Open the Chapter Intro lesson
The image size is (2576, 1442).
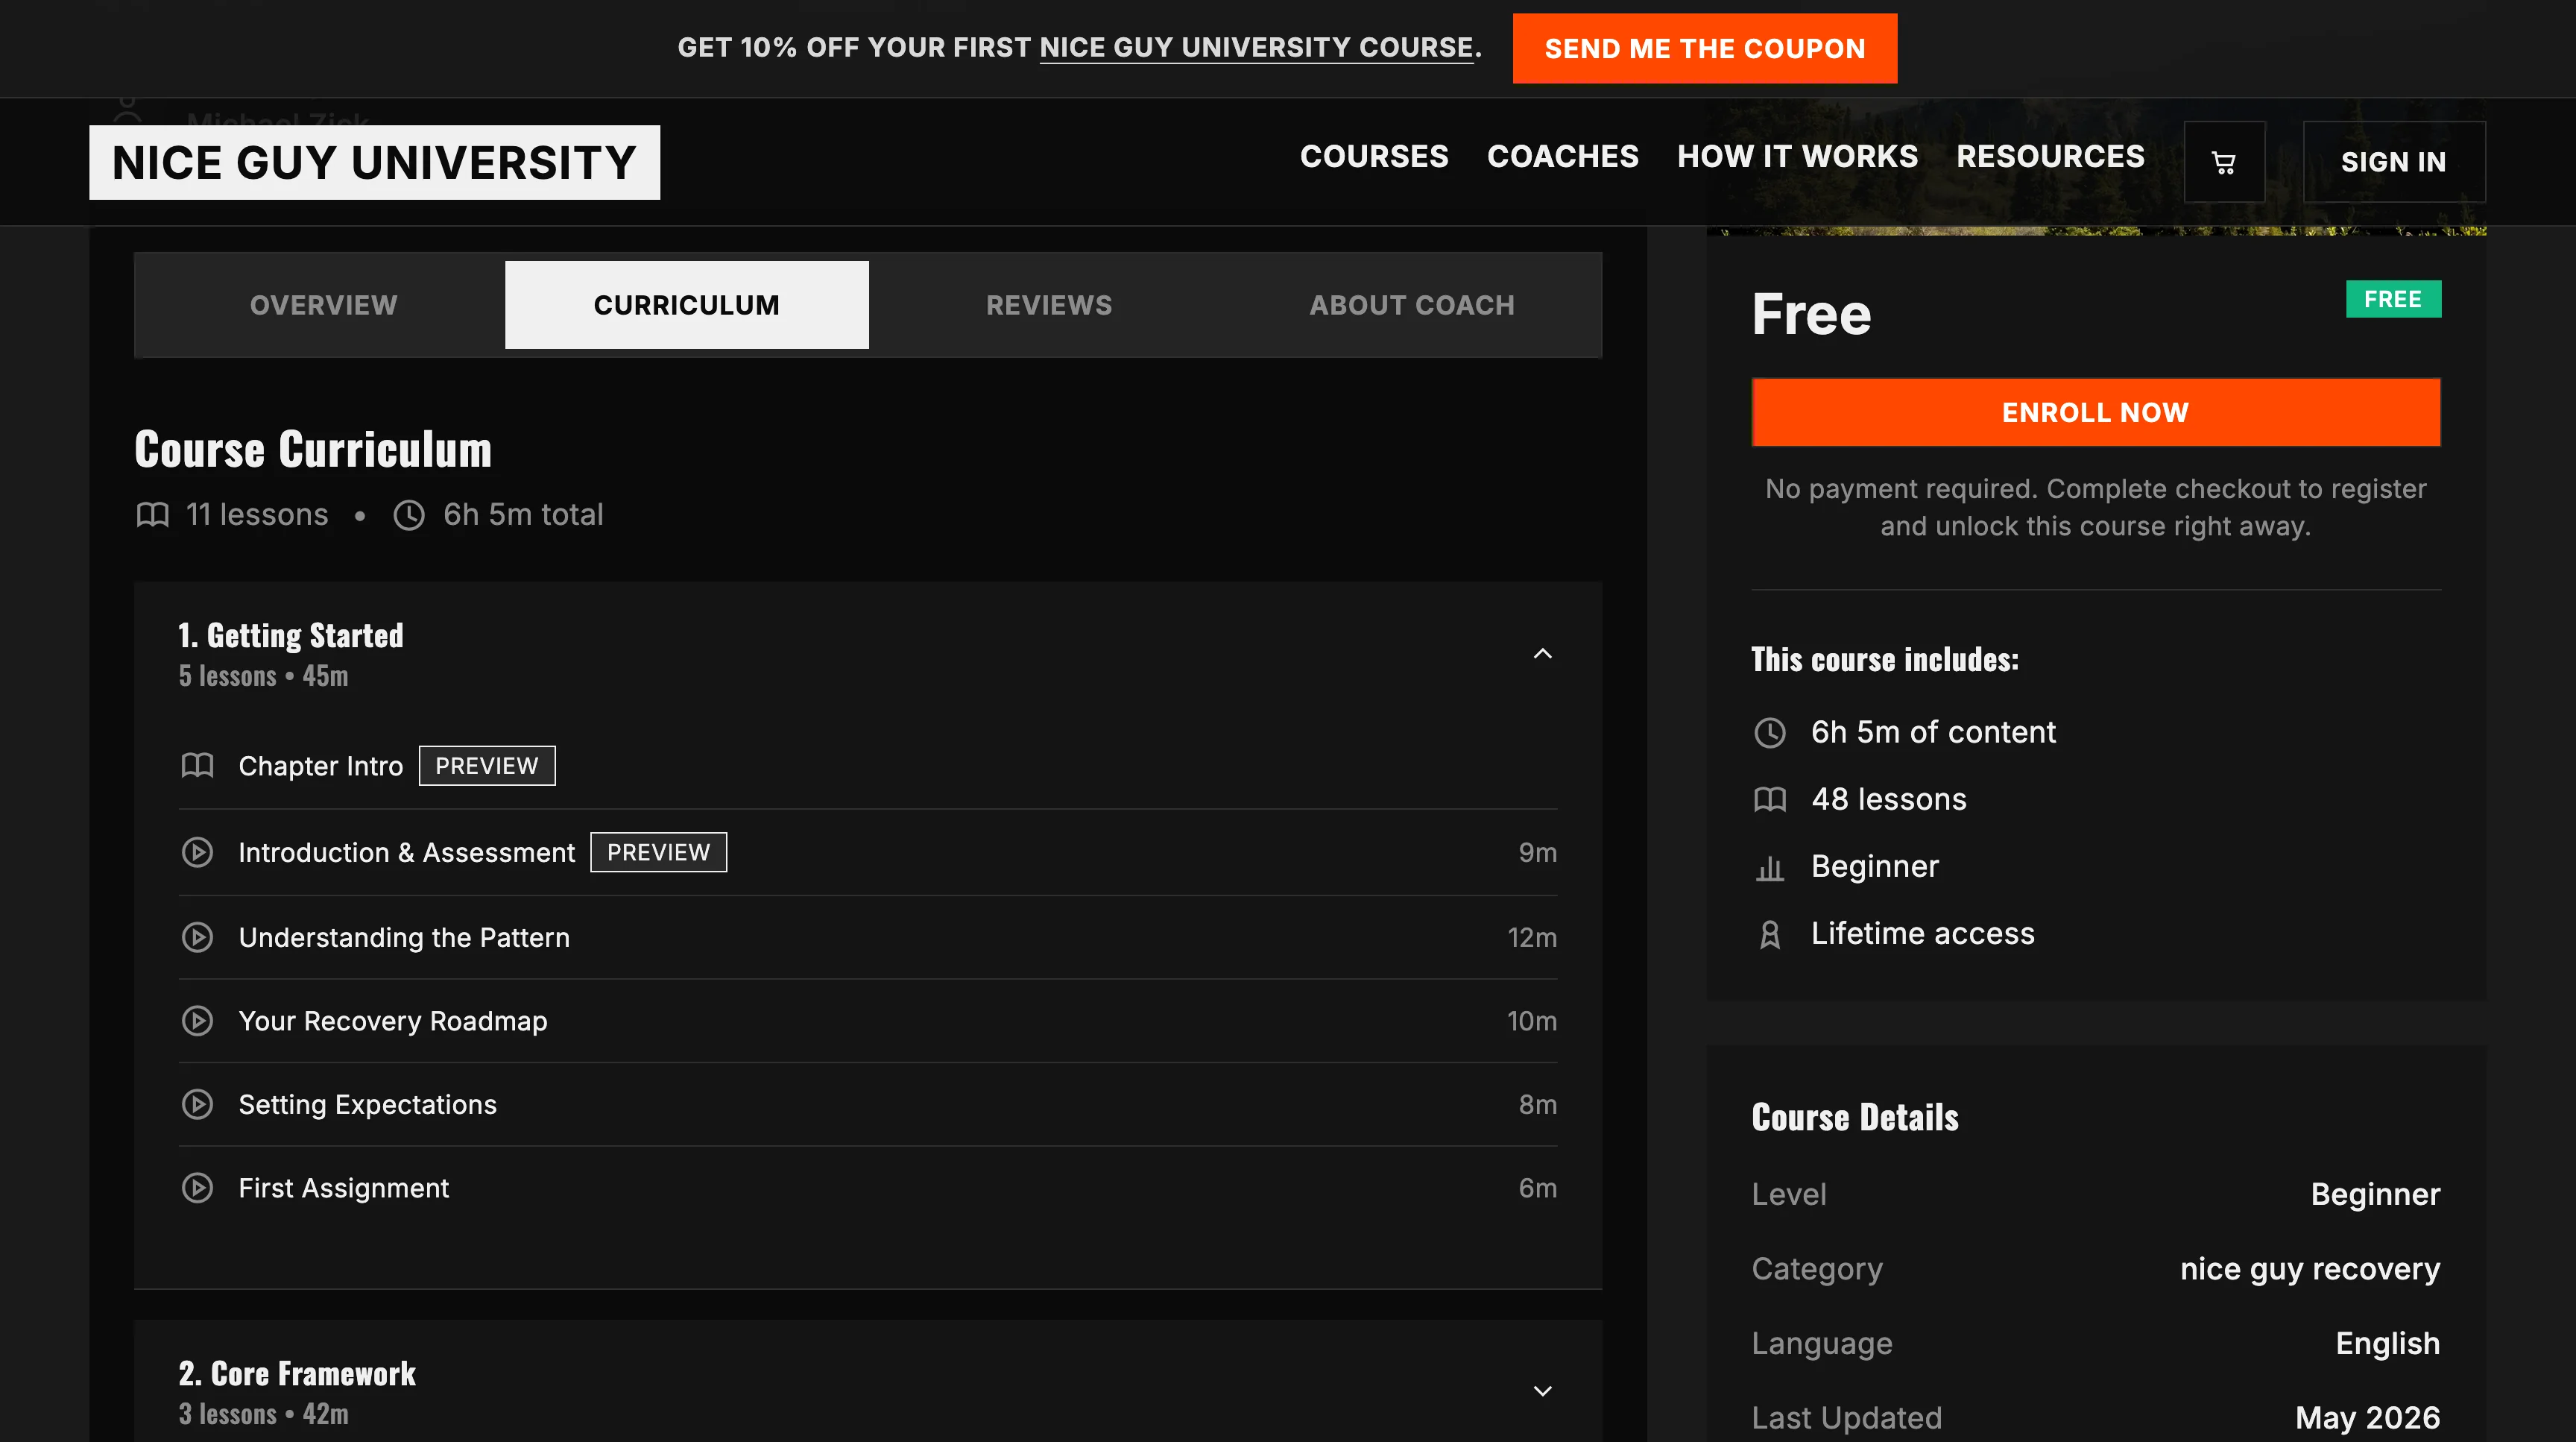(x=320, y=766)
